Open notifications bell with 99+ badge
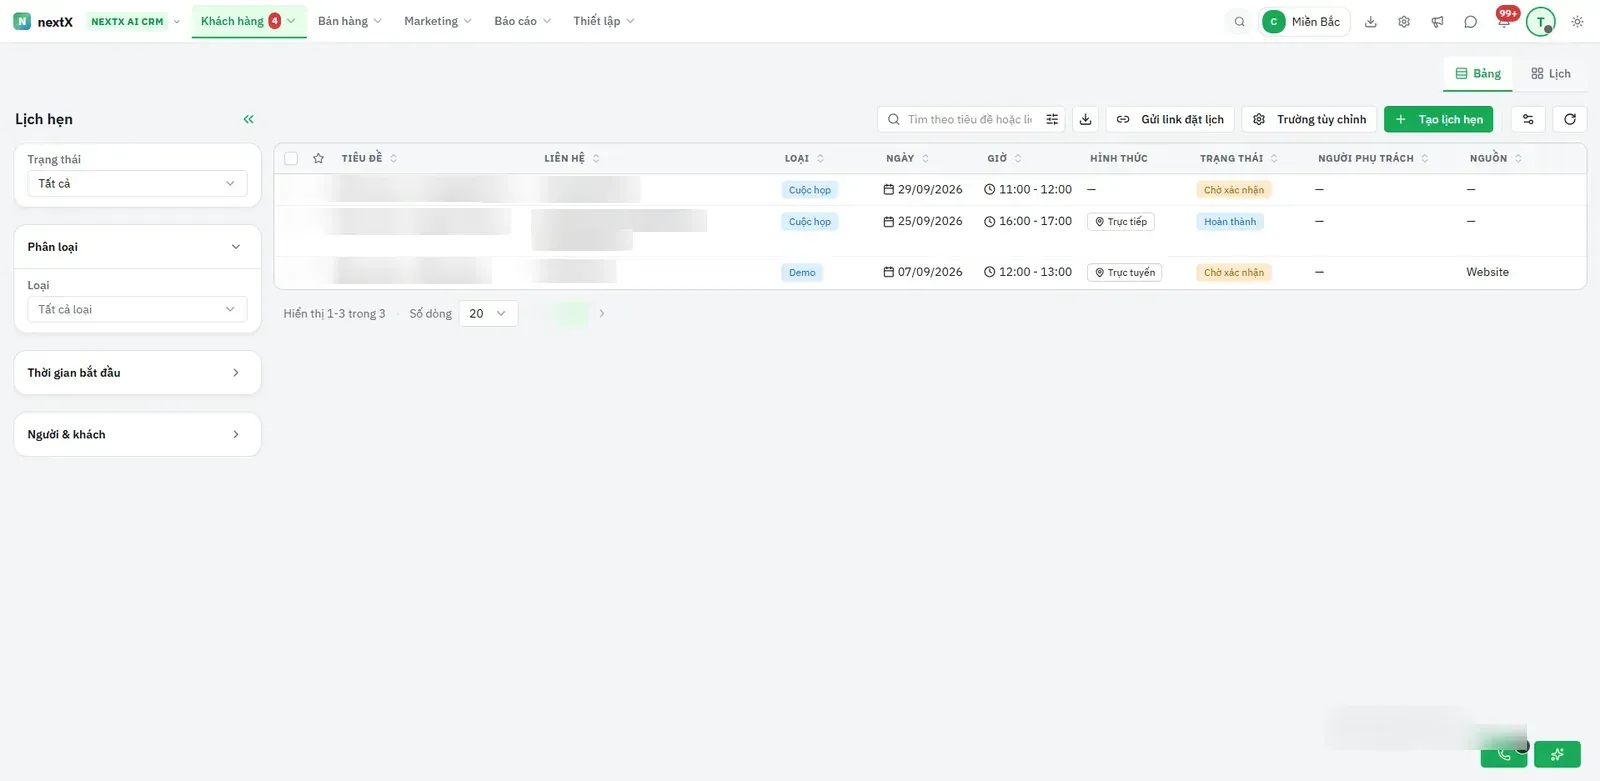The width and height of the screenshot is (1600, 781). tap(1504, 20)
